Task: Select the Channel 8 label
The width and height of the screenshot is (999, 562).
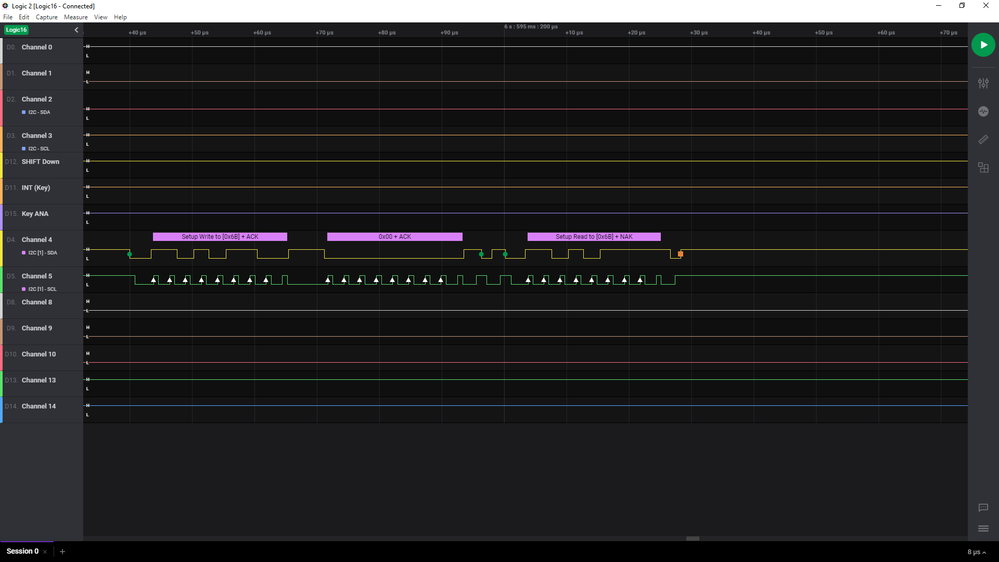Action: point(37,303)
